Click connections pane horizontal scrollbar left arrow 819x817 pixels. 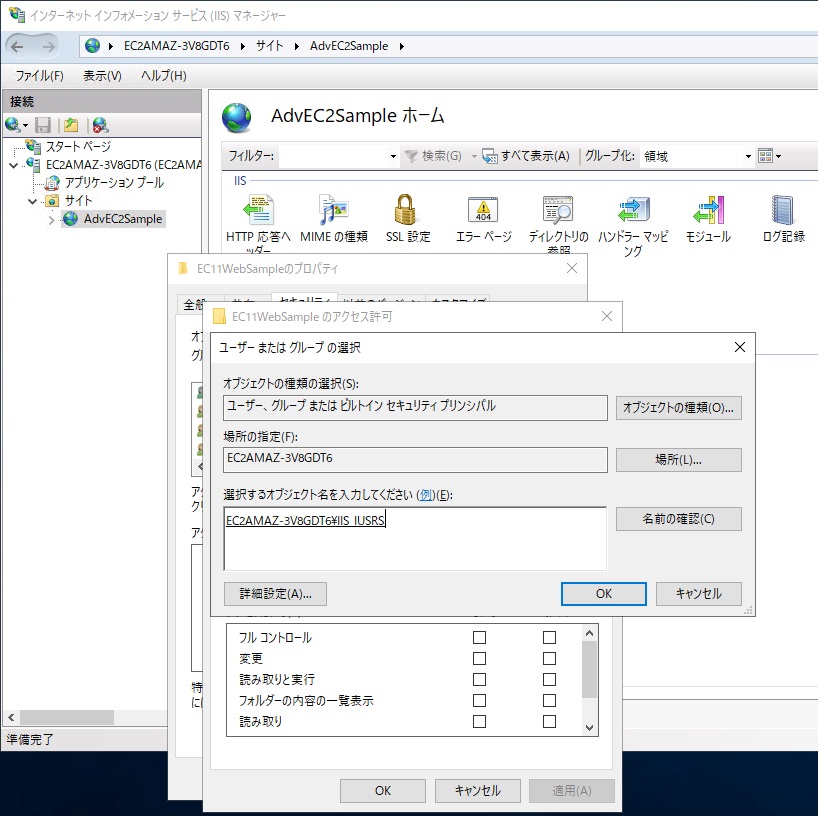pos(11,717)
